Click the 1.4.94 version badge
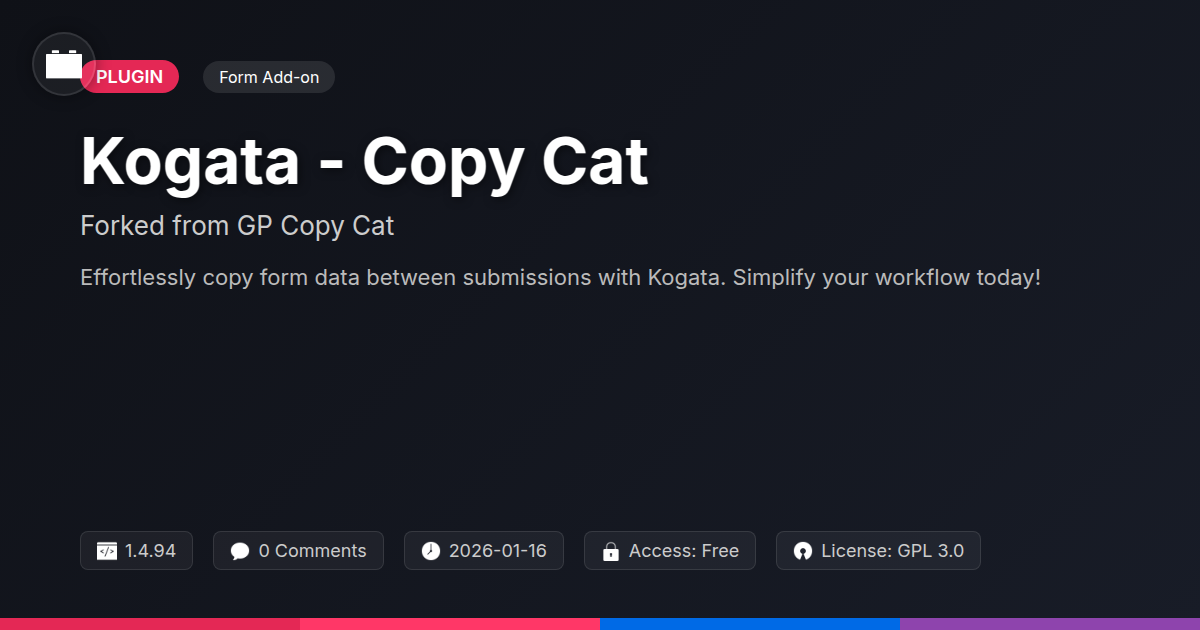This screenshot has height=630, width=1200. click(136, 551)
